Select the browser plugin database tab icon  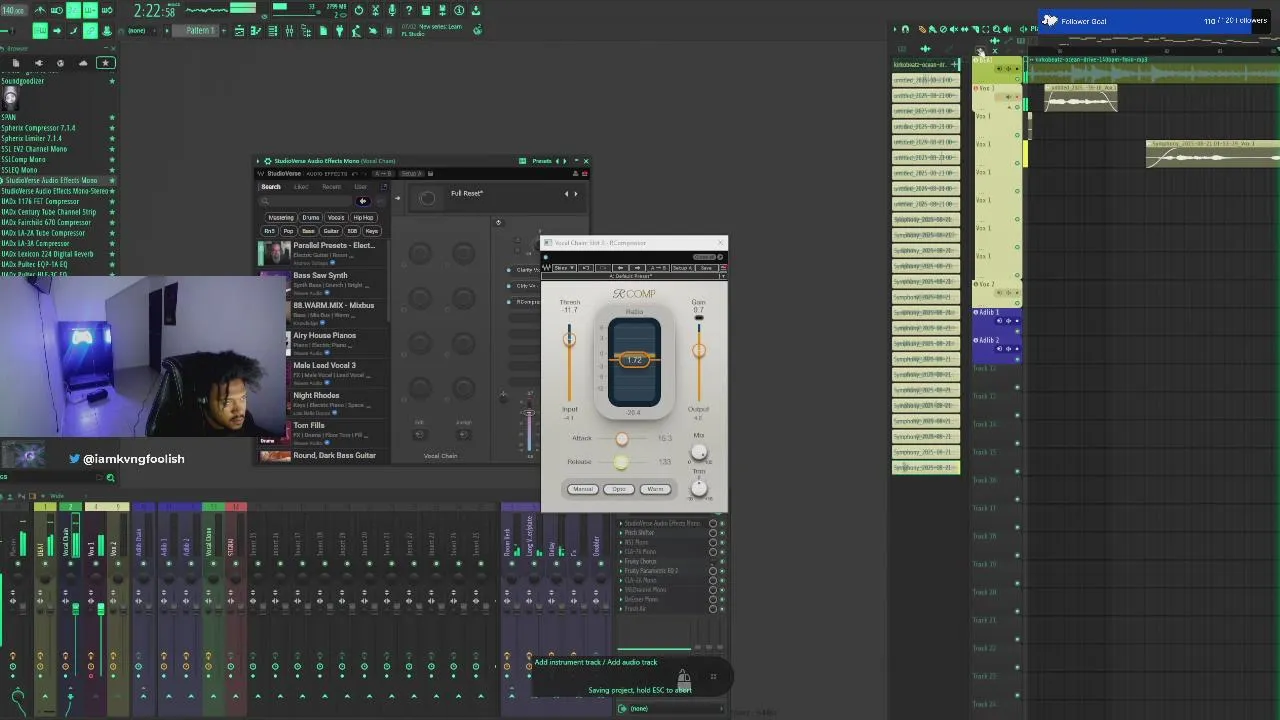38,62
